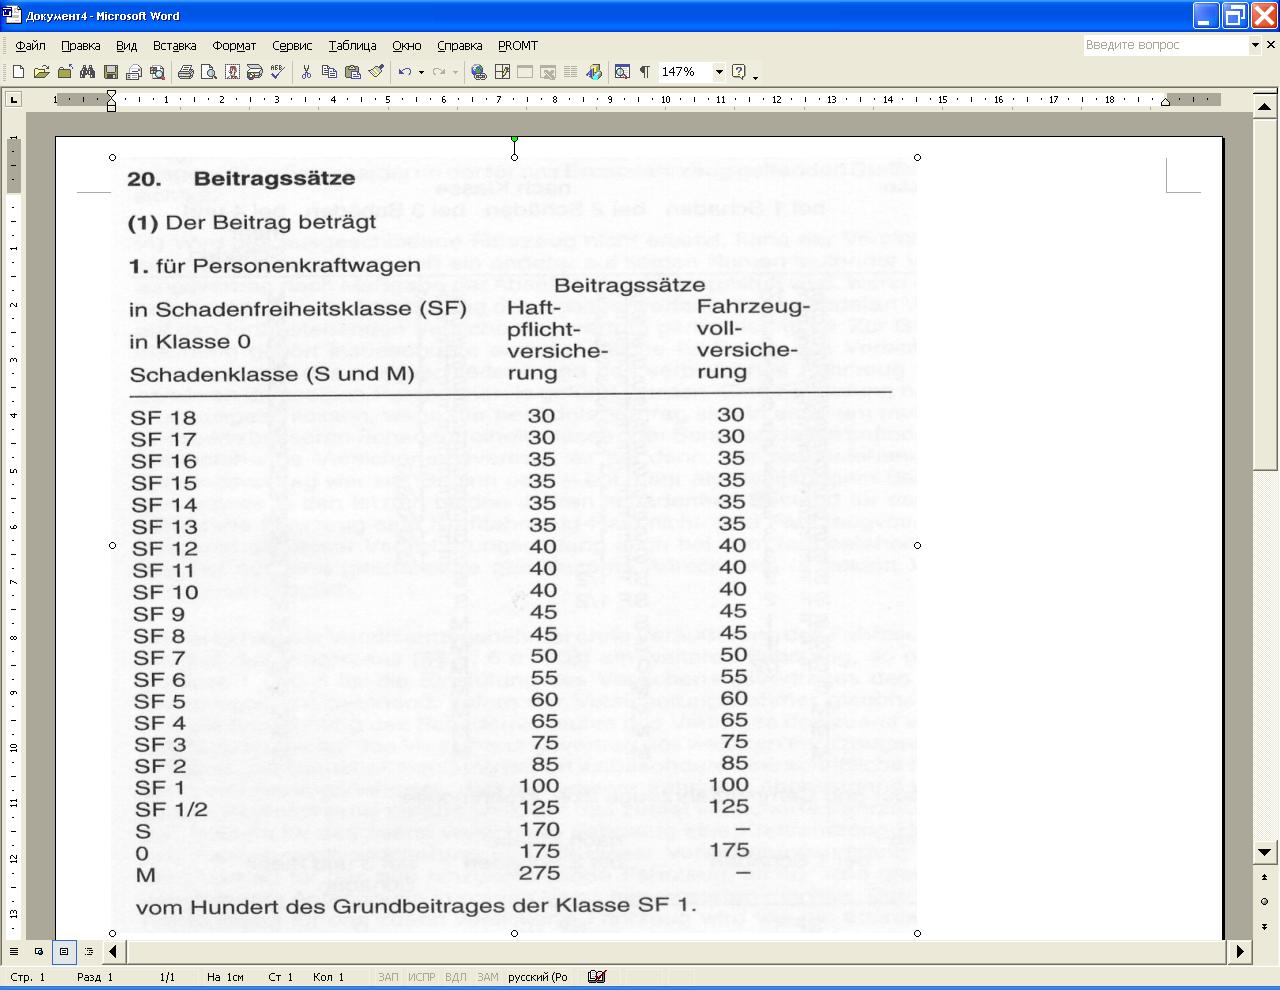Viewport: 1280px width, 990px height.
Task: Switch to Web Layout view button
Action: 39,951
